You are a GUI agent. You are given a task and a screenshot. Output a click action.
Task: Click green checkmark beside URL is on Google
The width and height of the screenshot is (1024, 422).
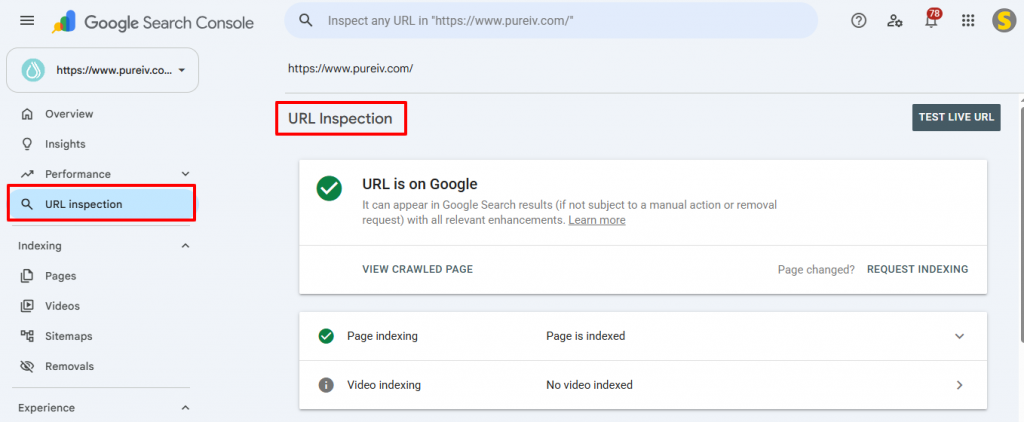pyautogui.click(x=329, y=188)
